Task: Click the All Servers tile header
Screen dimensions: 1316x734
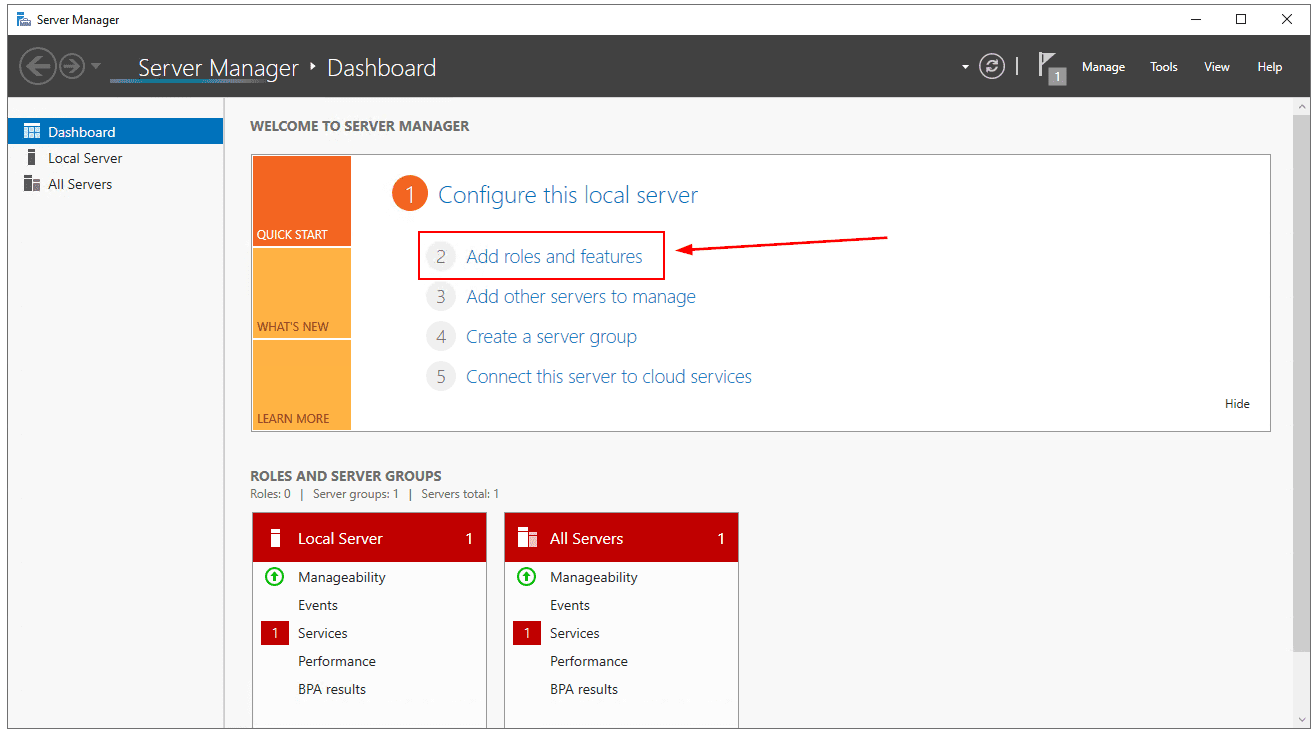Action: 621,538
